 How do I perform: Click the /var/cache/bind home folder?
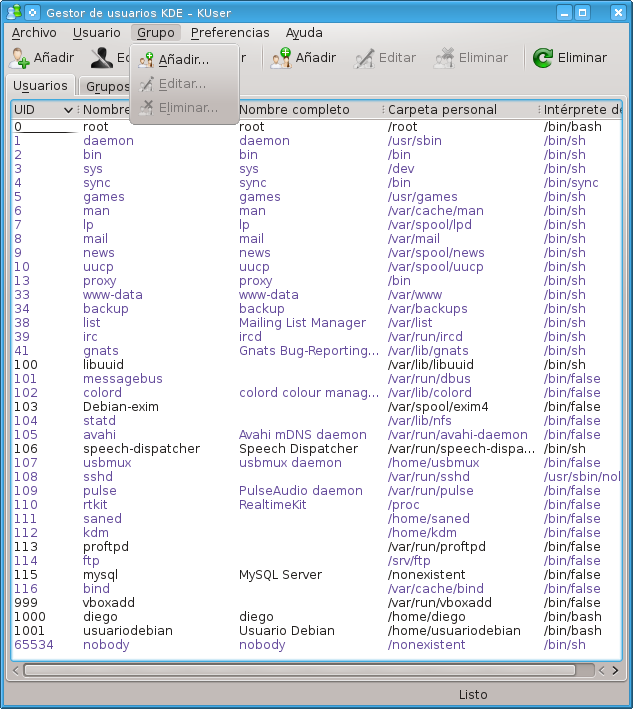click(435, 589)
